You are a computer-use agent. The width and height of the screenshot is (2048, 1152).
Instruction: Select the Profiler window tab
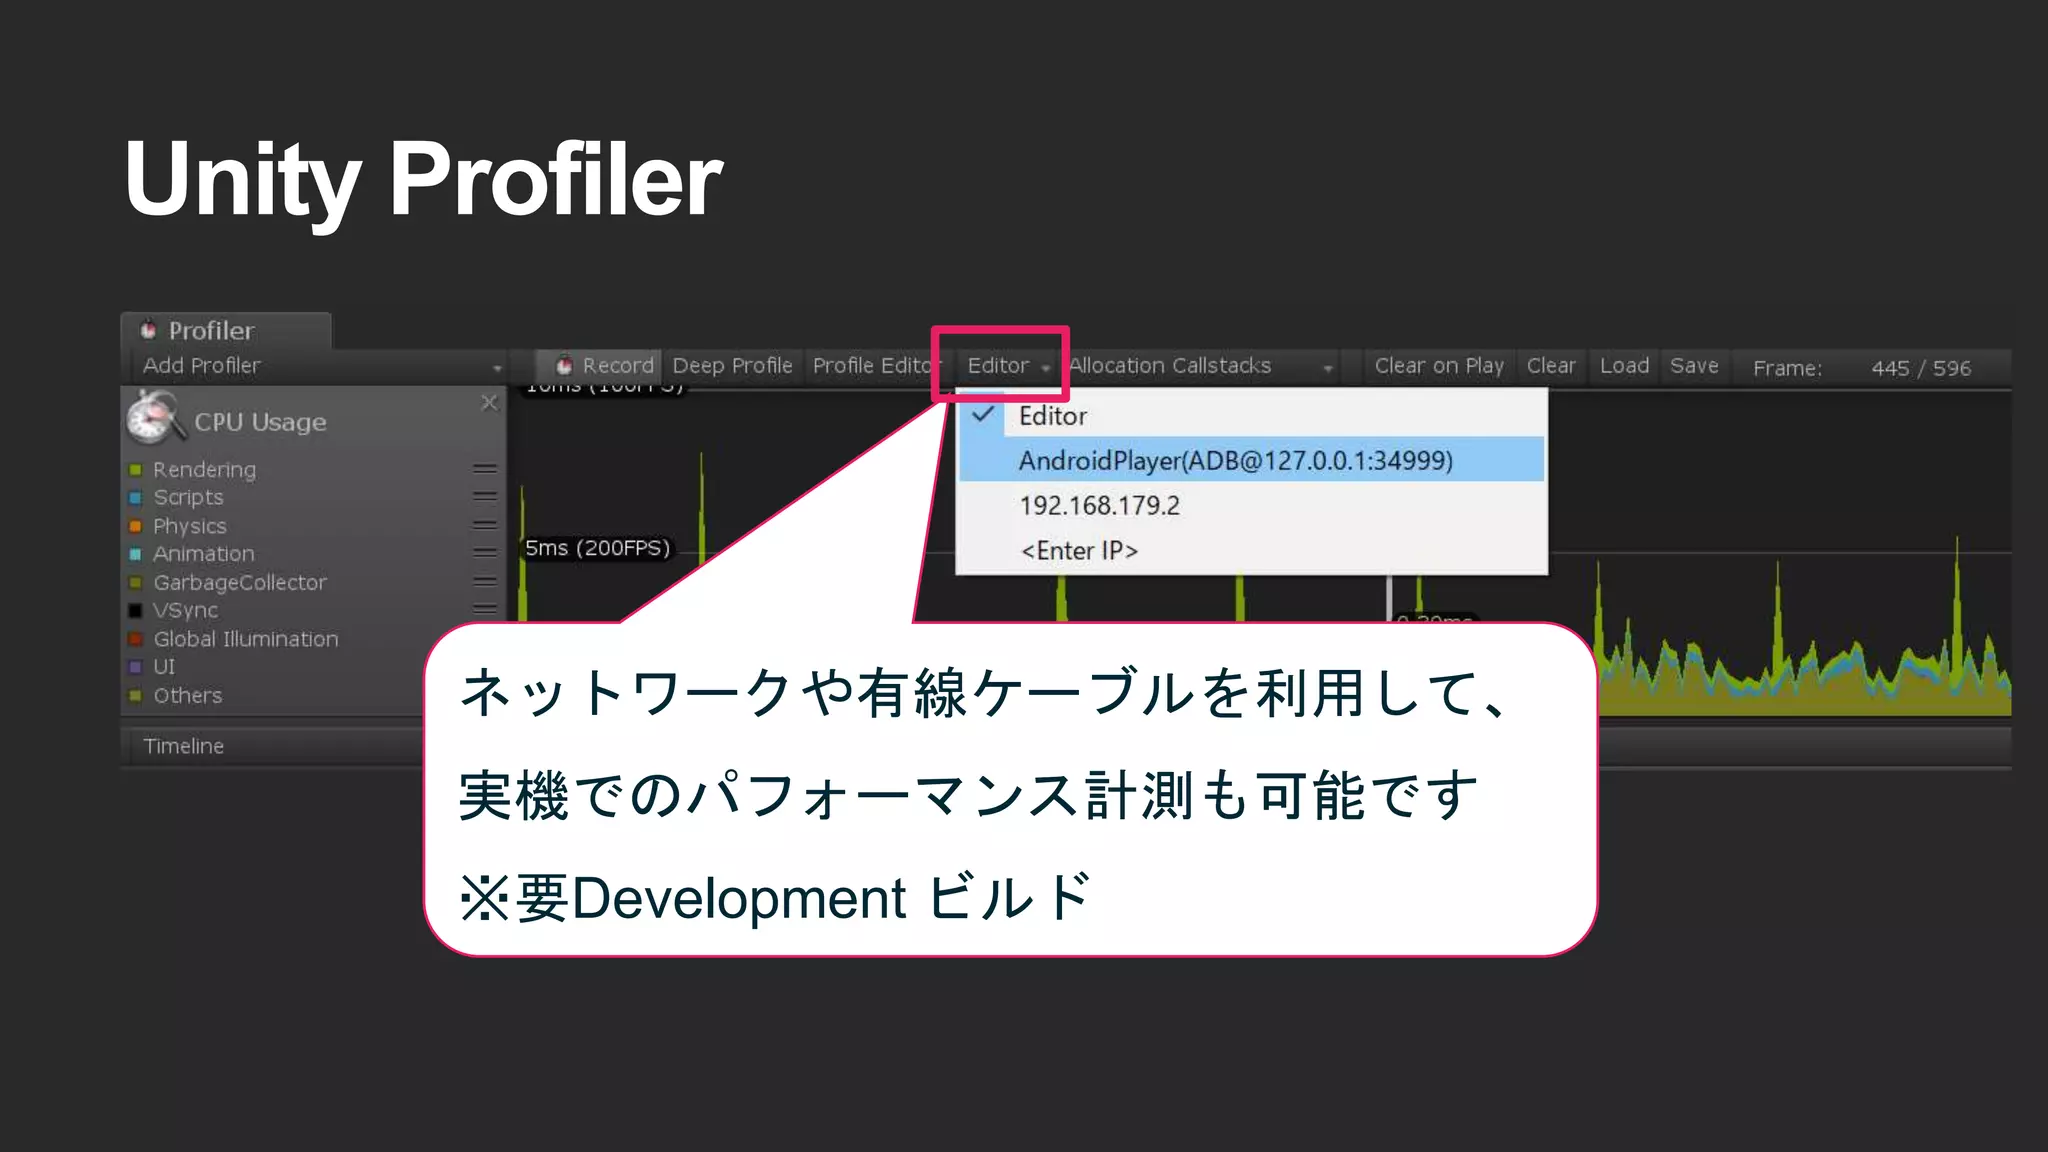coord(227,330)
